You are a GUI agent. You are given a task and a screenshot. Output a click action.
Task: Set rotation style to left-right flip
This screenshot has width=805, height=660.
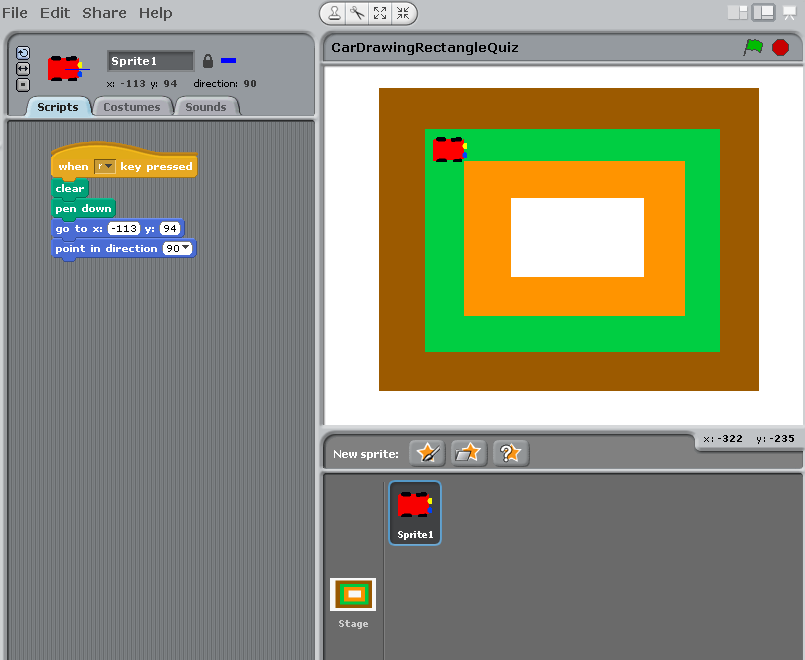click(23, 69)
